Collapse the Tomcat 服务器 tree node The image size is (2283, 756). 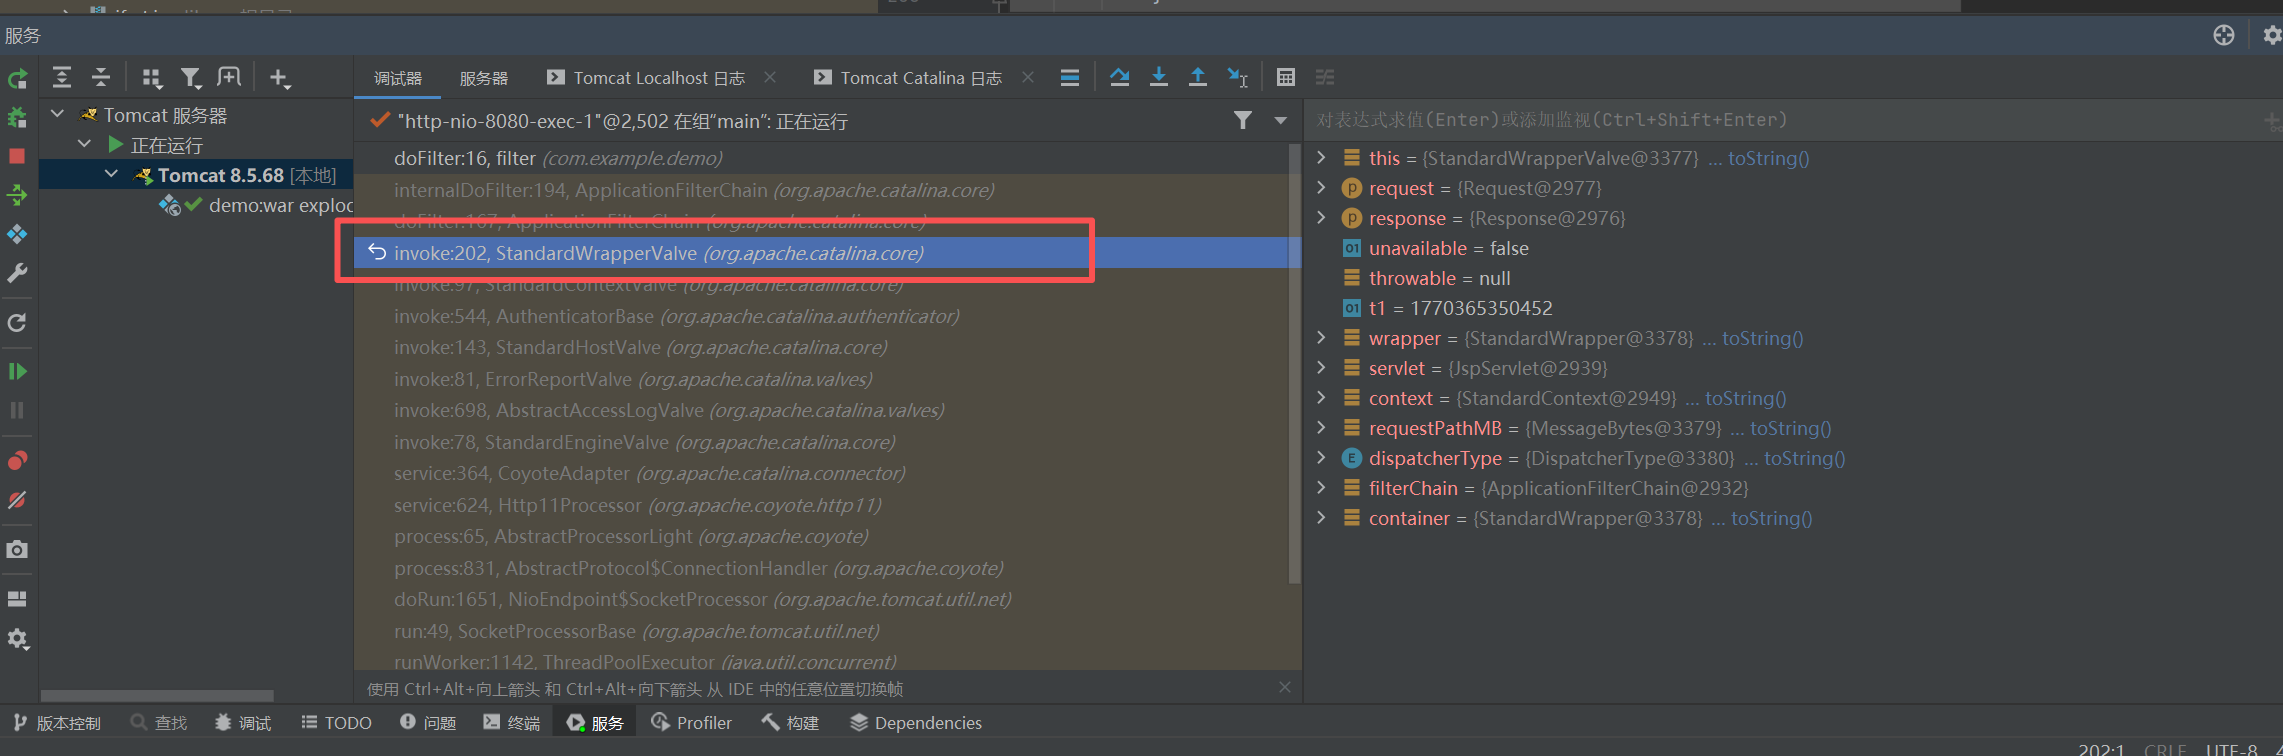pos(58,115)
